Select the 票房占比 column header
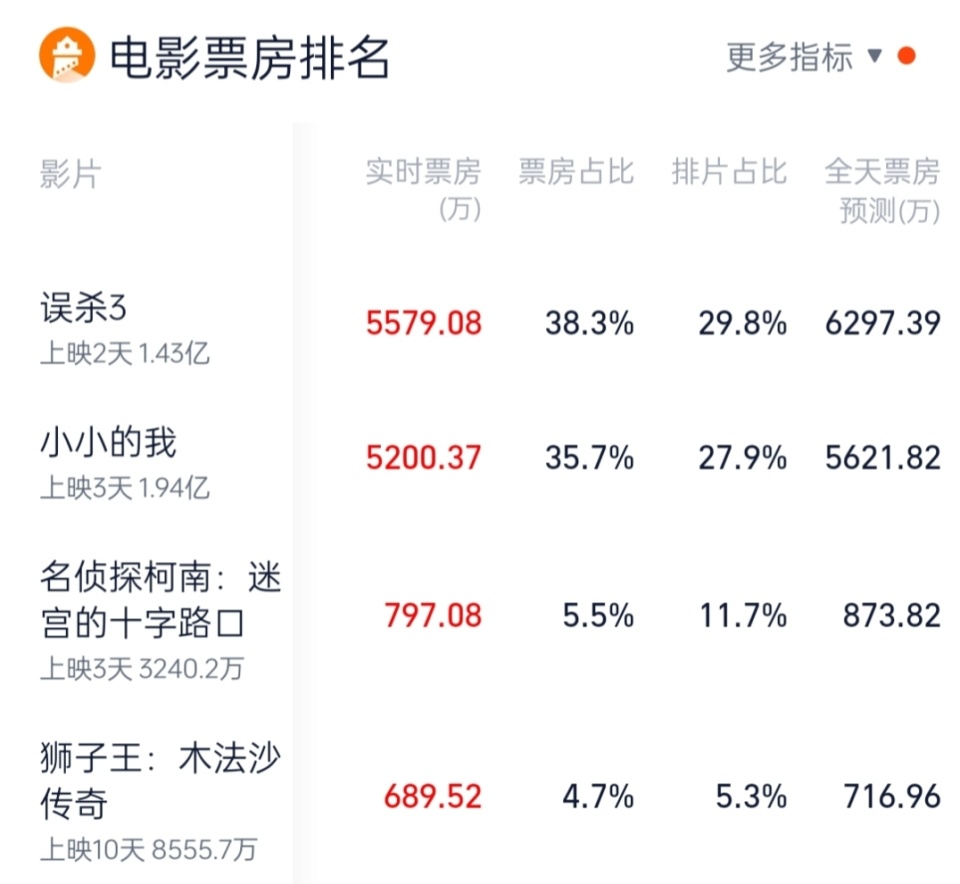The width and height of the screenshot is (960, 884). [576, 171]
